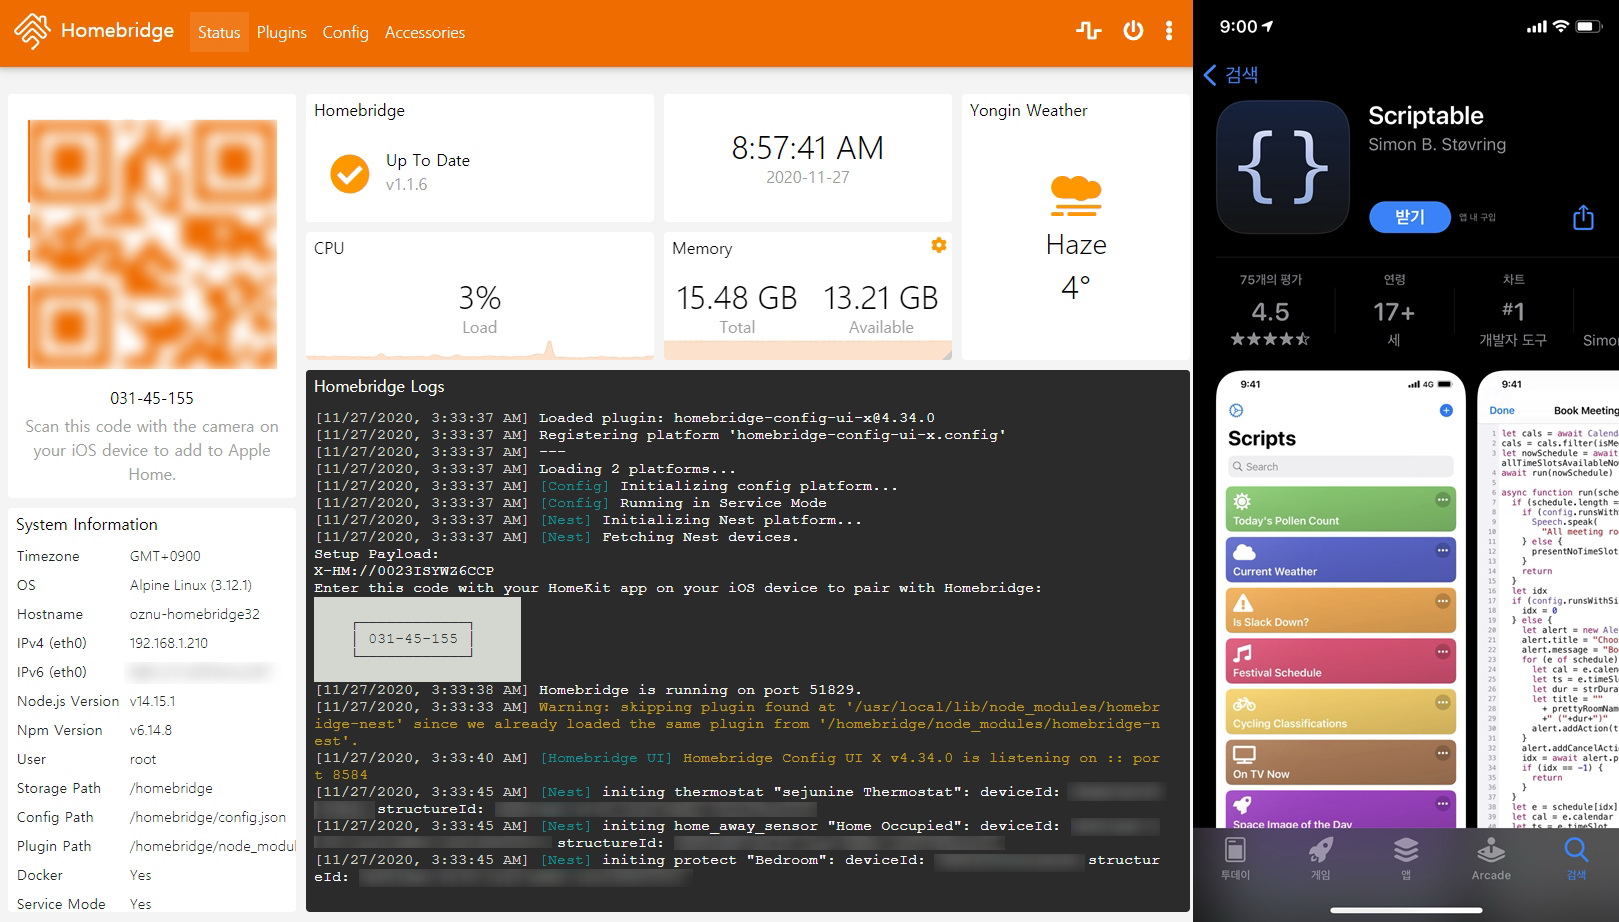Tap the 검색 magnifier tab icon
Viewport: 1619px width, 922px height.
pos(1576,858)
